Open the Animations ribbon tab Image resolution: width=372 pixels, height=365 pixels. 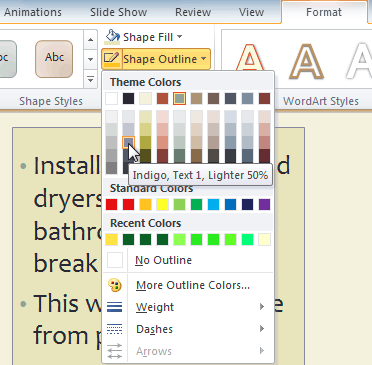[x=33, y=12]
